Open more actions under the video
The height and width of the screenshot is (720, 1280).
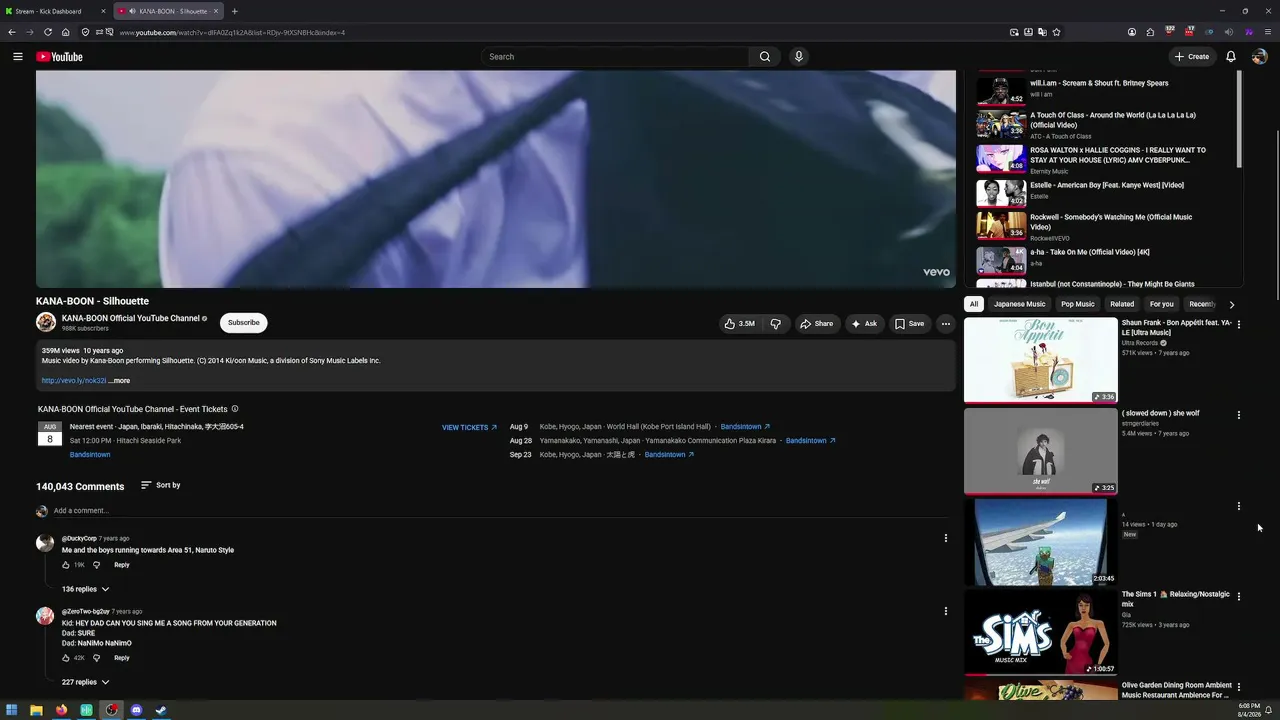coord(945,324)
